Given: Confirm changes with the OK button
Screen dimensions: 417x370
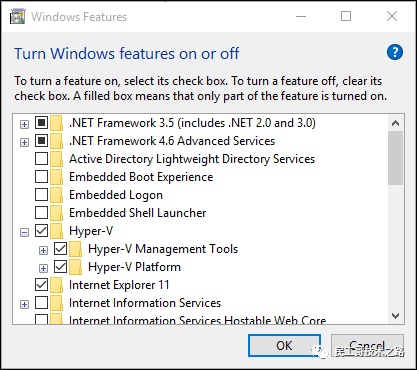Looking at the screenshot, I should click(x=284, y=346).
